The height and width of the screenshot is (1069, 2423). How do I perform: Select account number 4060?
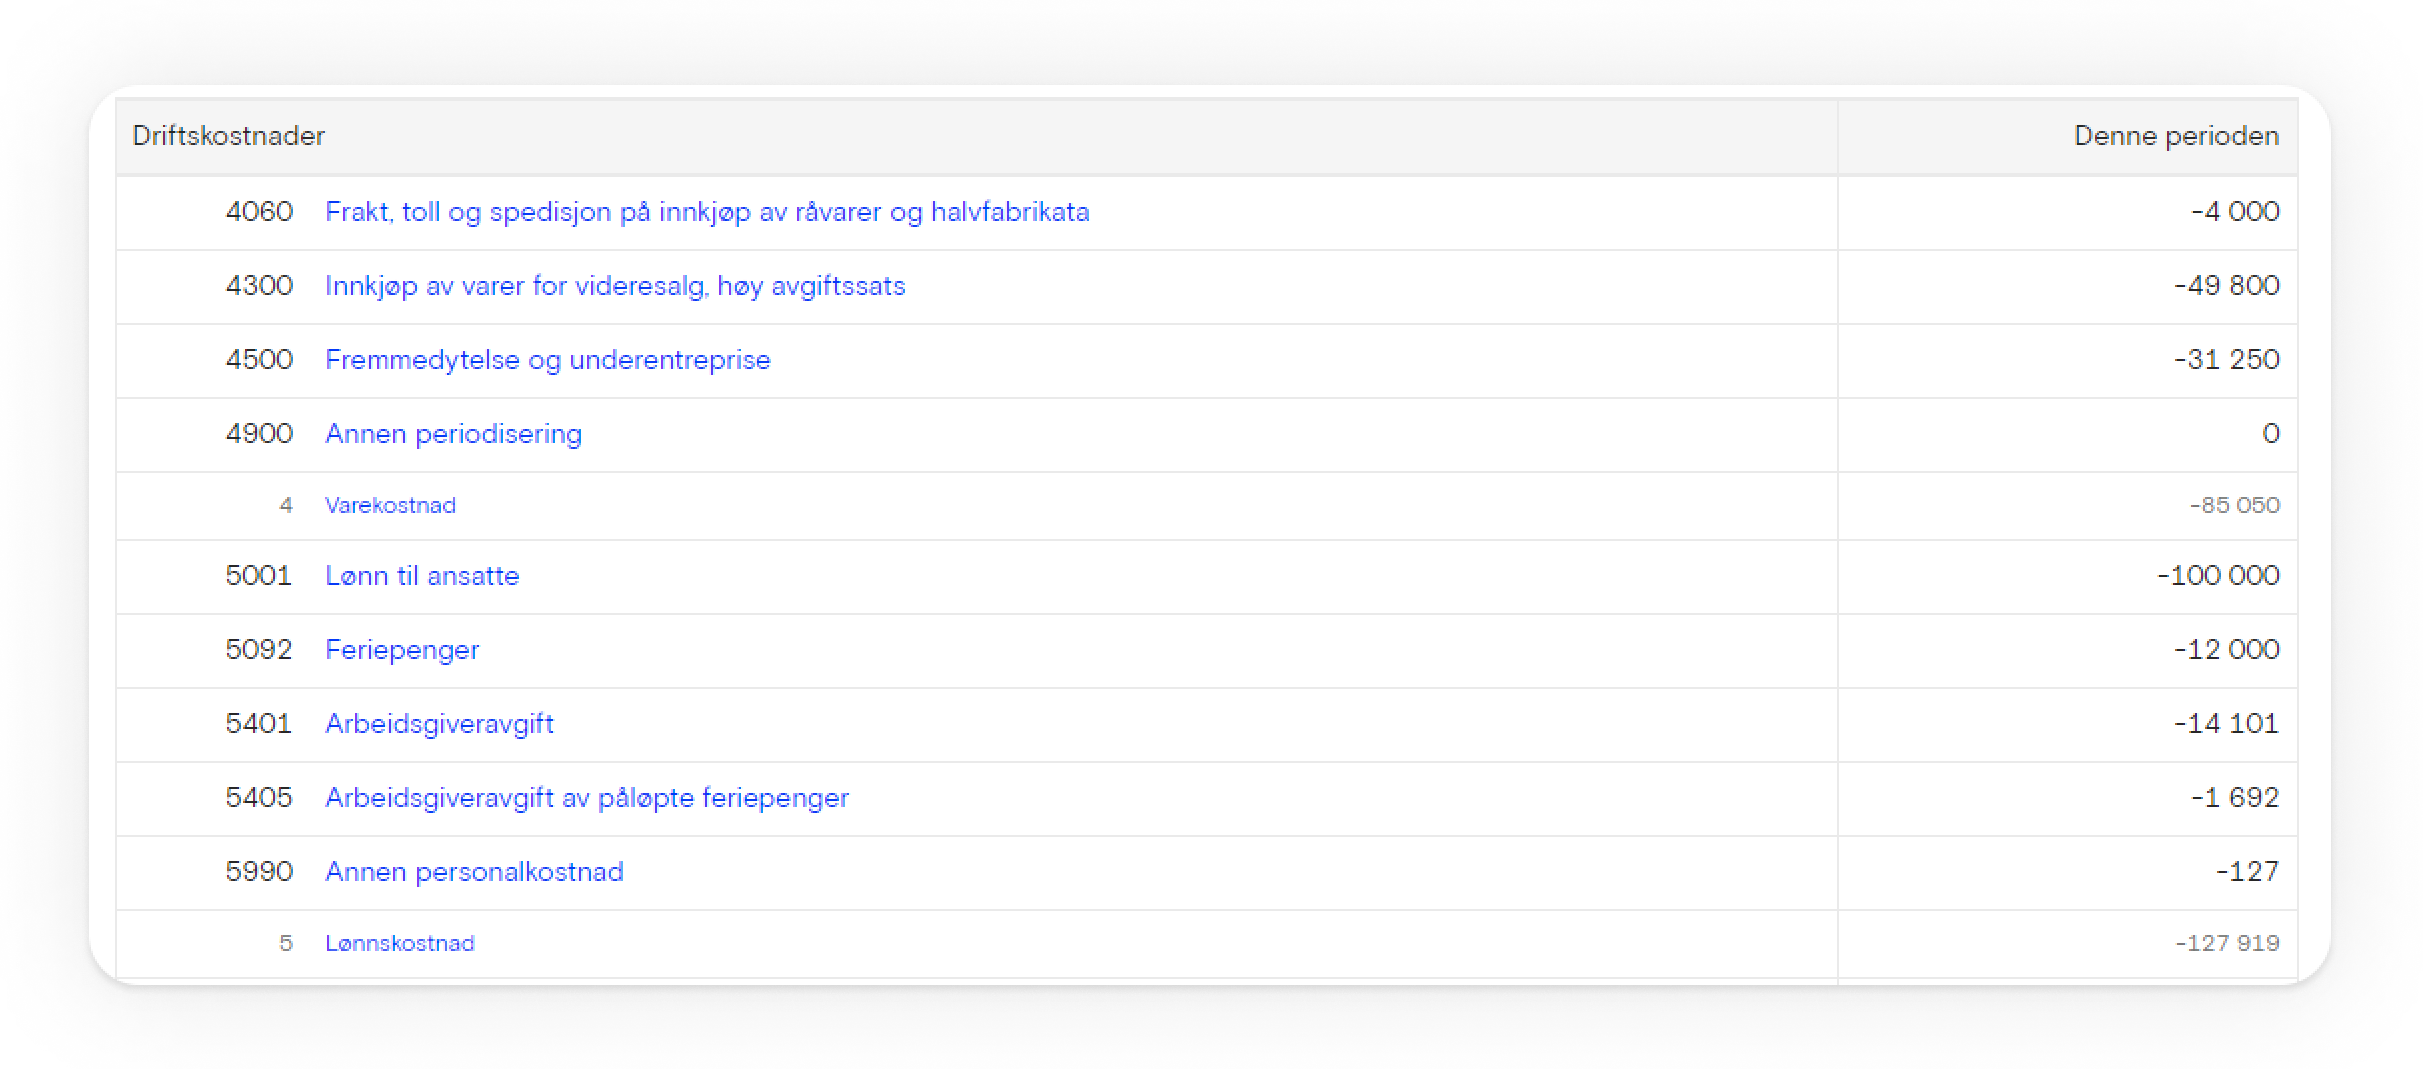pyautogui.click(x=259, y=212)
